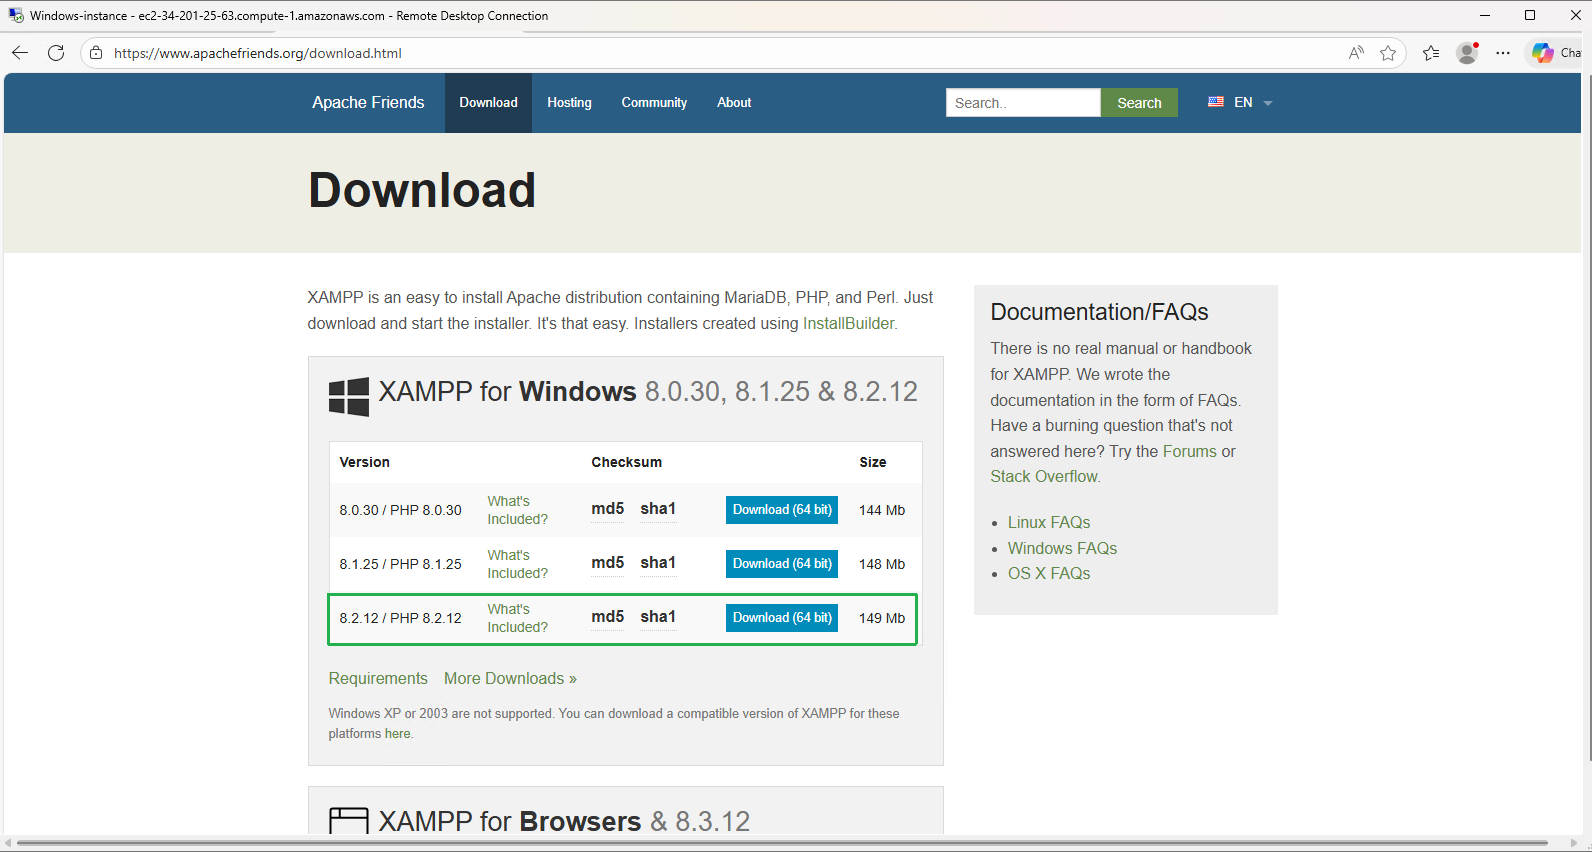Open the browser profile avatar
The height and width of the screenshot is (852, 1592).
(x=1467, y=53)
